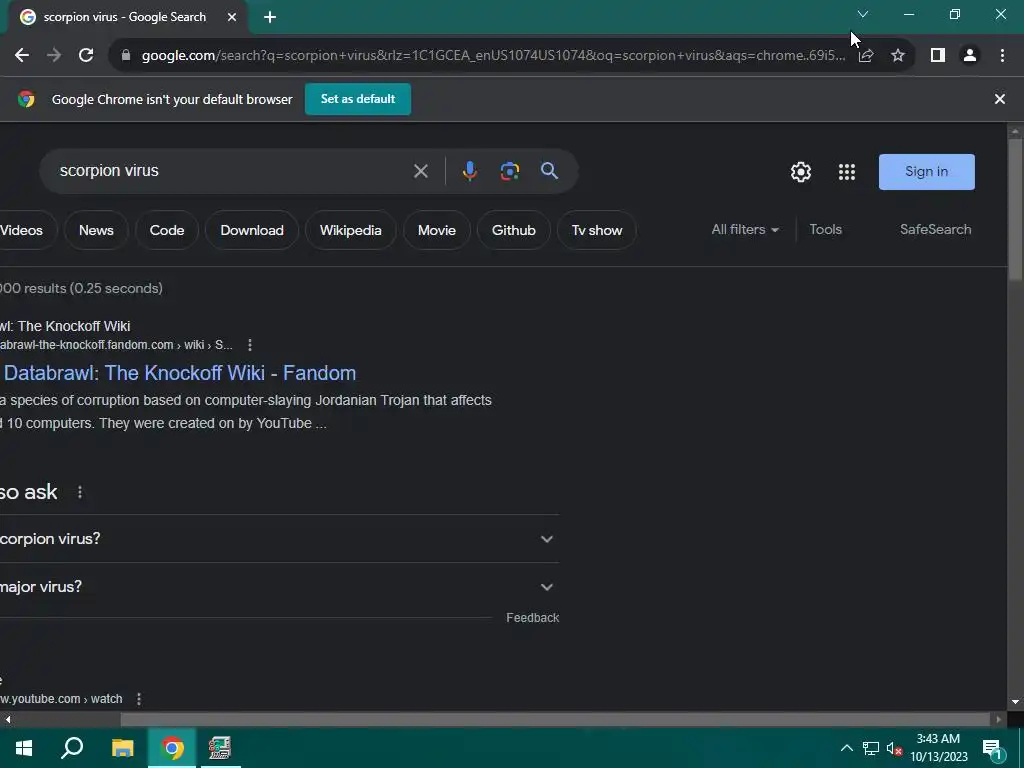Open the Chrome side panel icon
This screenshot has height=768, width=1024.
pos(938,56)
